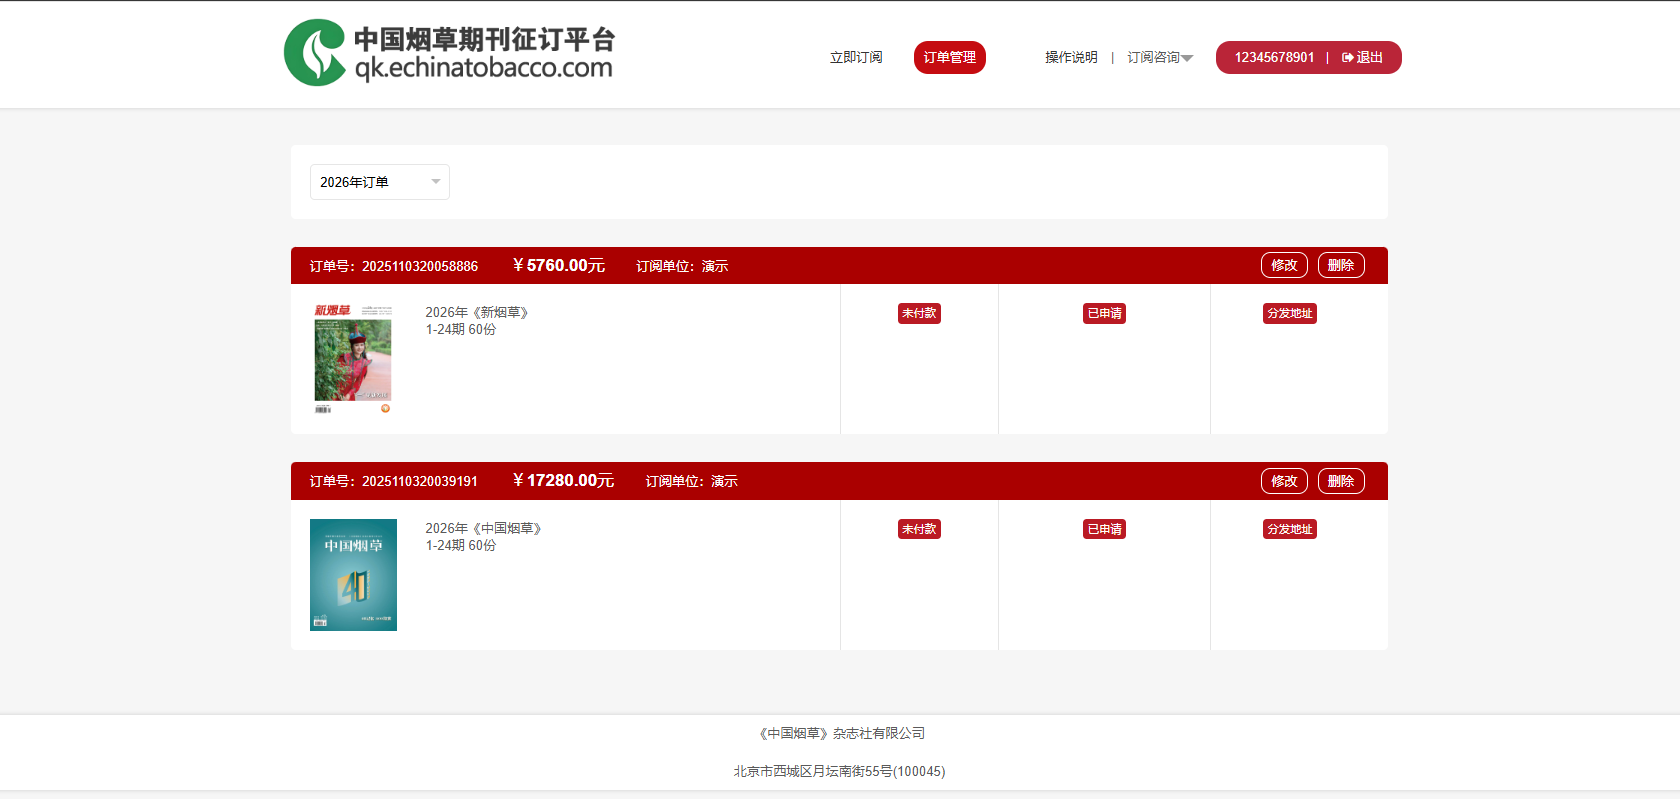Open the 2026年订单 year dropdown
The width and height of the screenshot is (1680, 799).
379,182
